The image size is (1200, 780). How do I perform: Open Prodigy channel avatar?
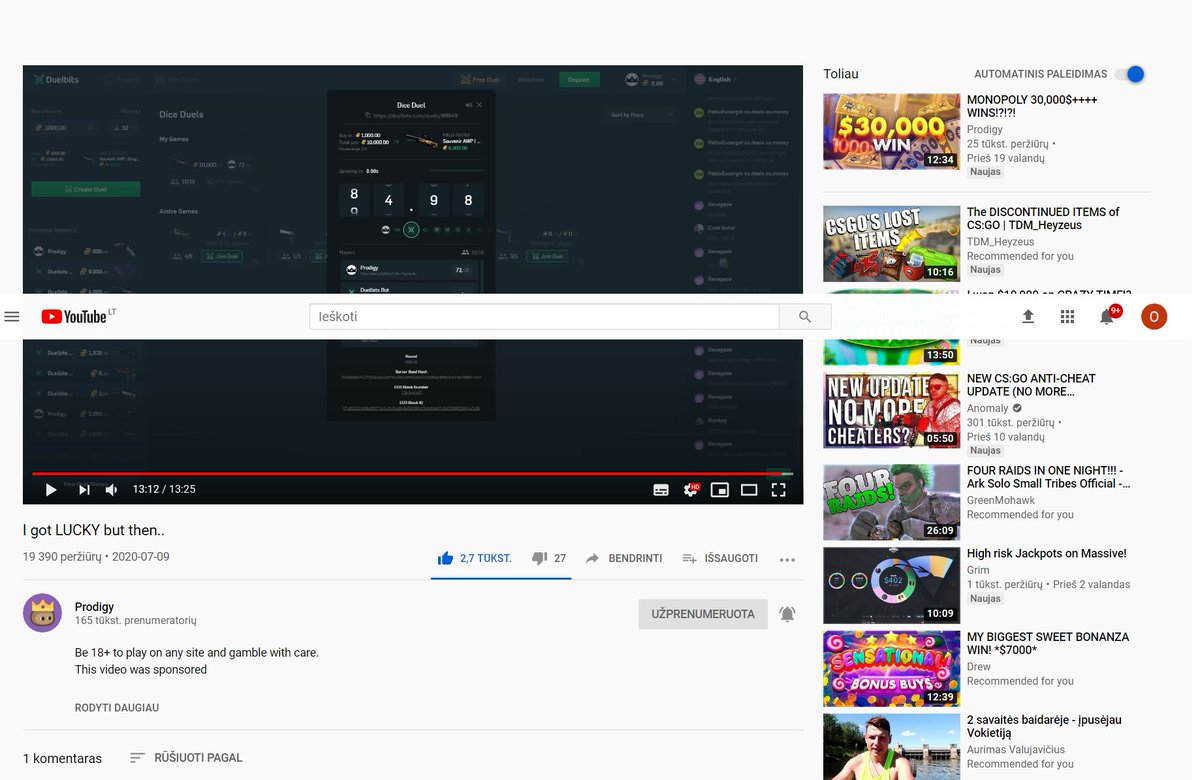point(42,613)
